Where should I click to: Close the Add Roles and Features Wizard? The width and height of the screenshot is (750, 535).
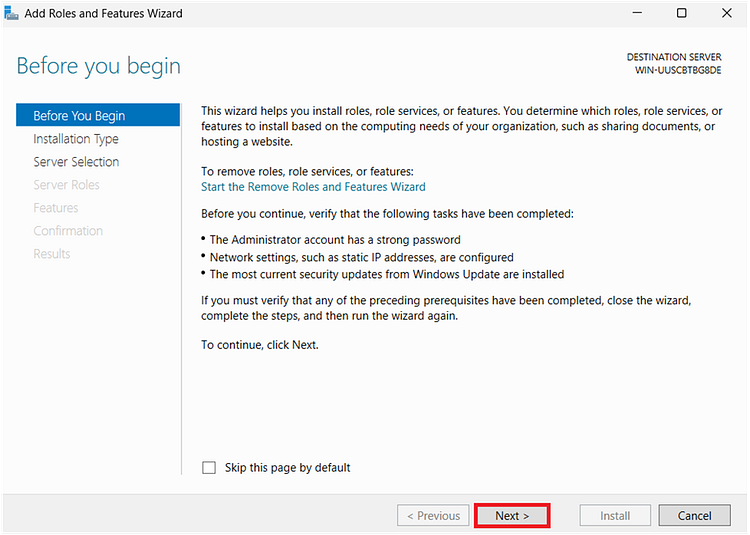(727, 13)
